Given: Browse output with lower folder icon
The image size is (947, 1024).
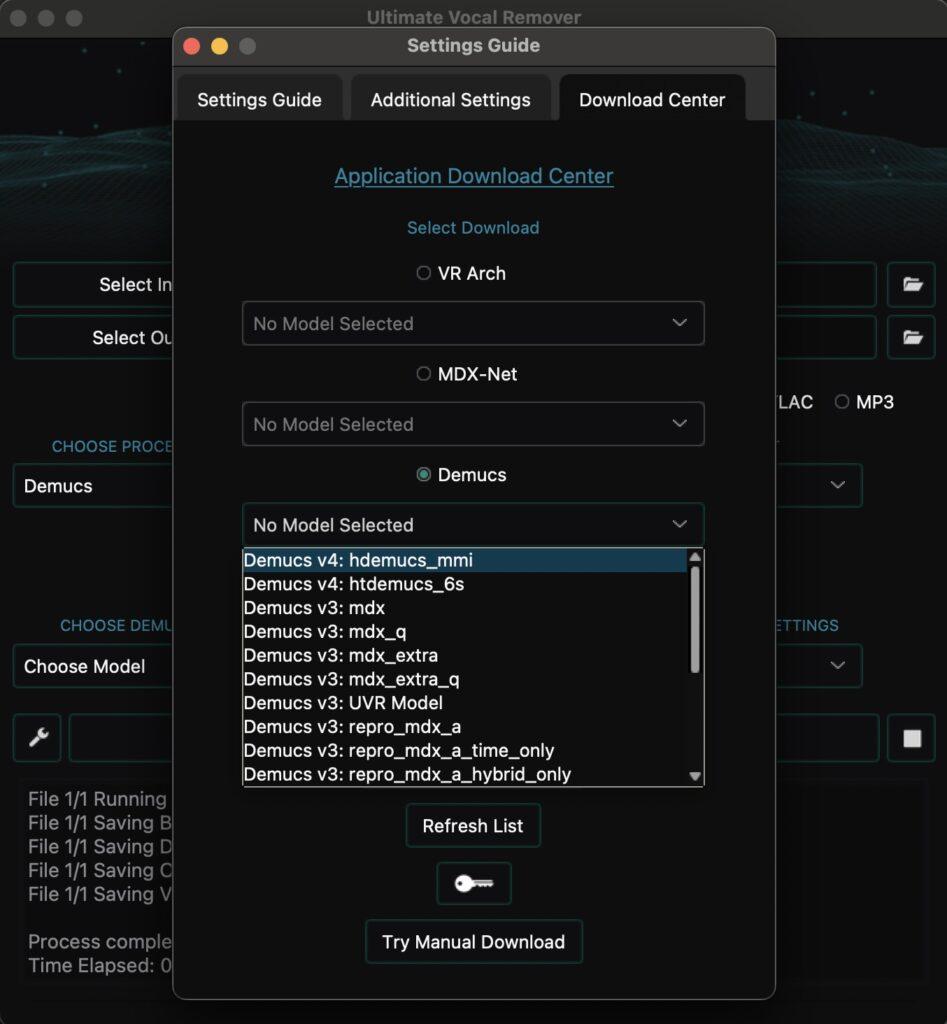Looking at the screenshot, I should coord(911,338).
